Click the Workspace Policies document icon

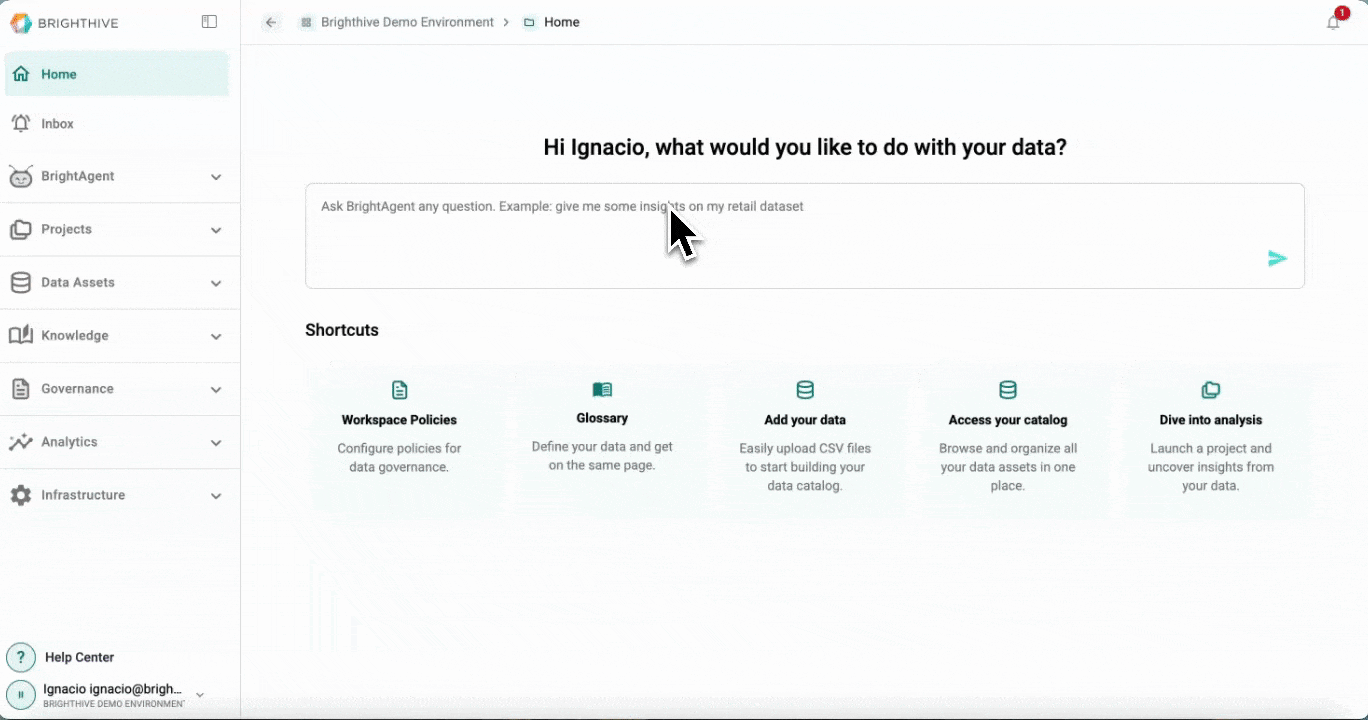click(399, 390)
